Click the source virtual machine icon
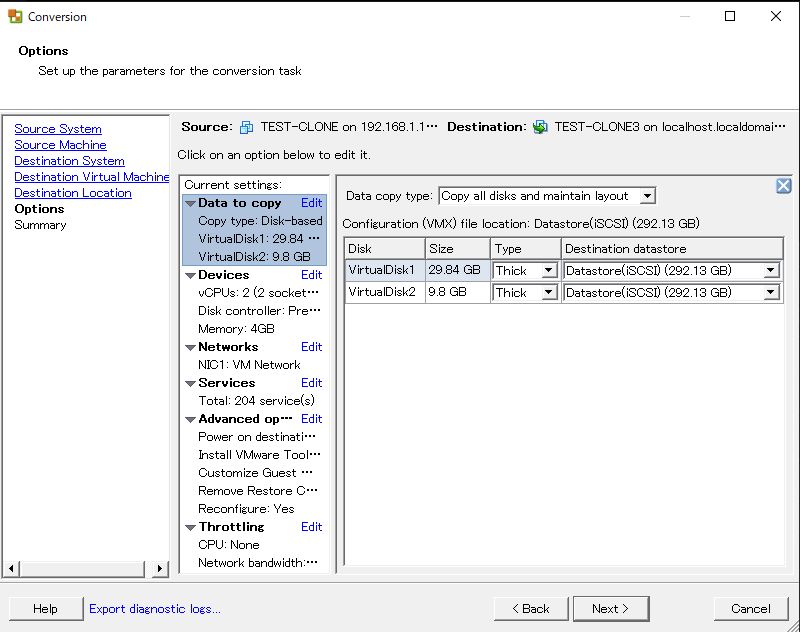Screen dimensions: 800x632 point(246,127)
